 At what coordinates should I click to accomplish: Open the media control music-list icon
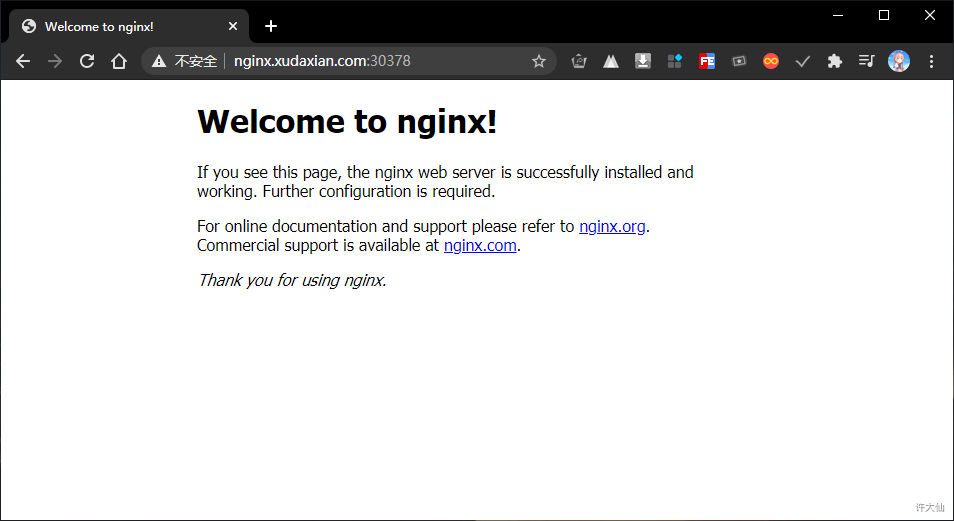click(866, 61)
